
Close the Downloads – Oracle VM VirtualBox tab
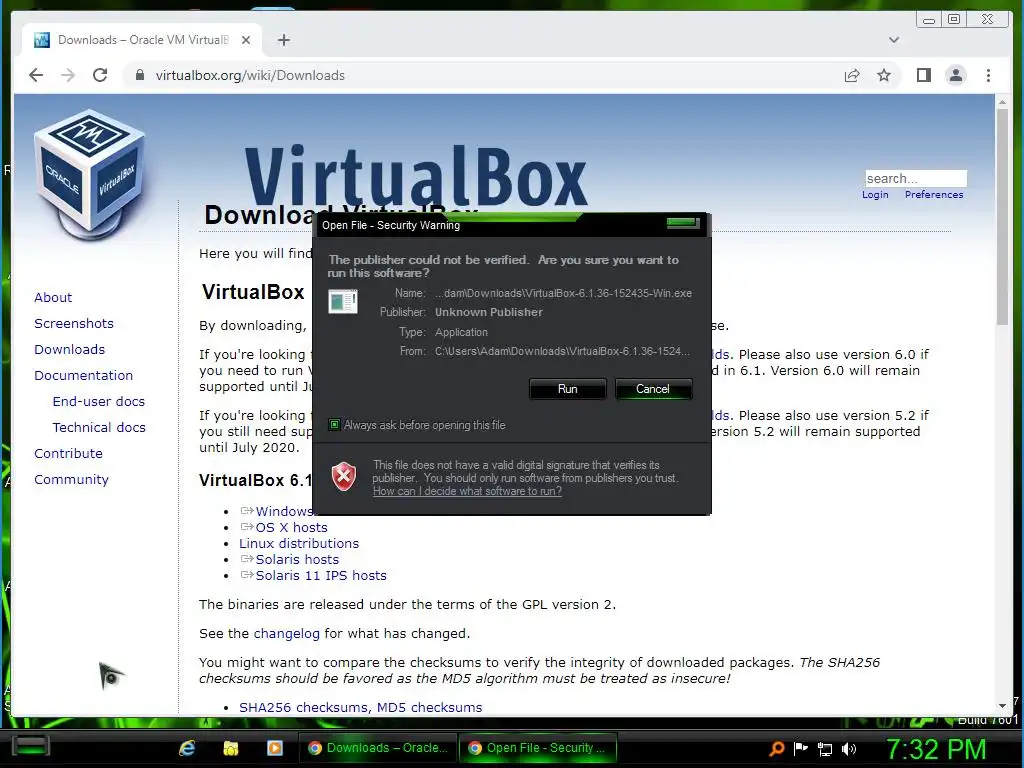pos(246,40)
